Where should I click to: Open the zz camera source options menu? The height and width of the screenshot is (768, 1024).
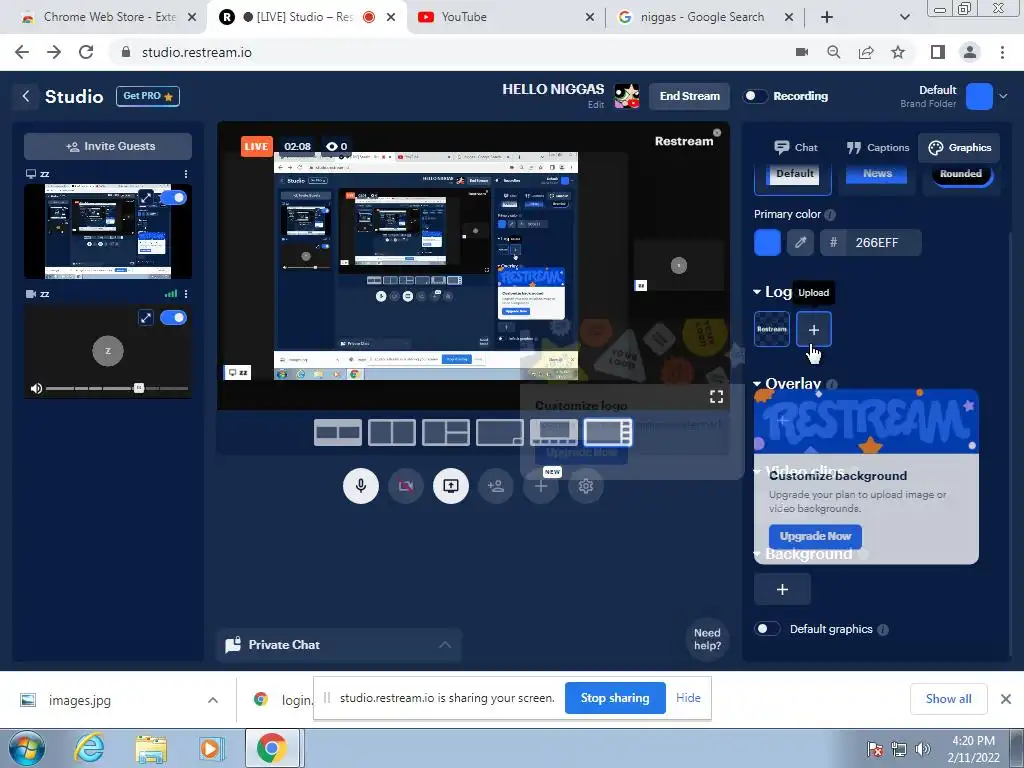click(x=186, y=294)
